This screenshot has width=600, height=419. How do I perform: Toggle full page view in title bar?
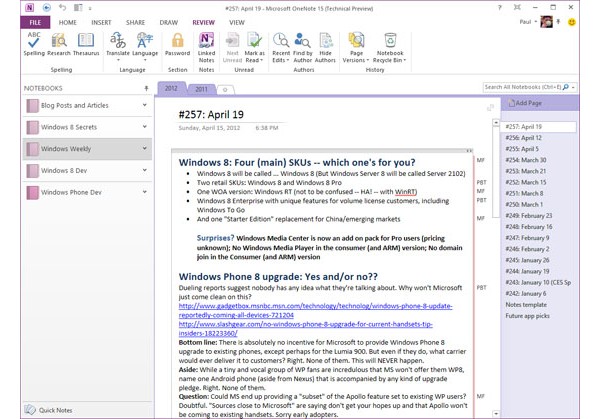(517, 7)
